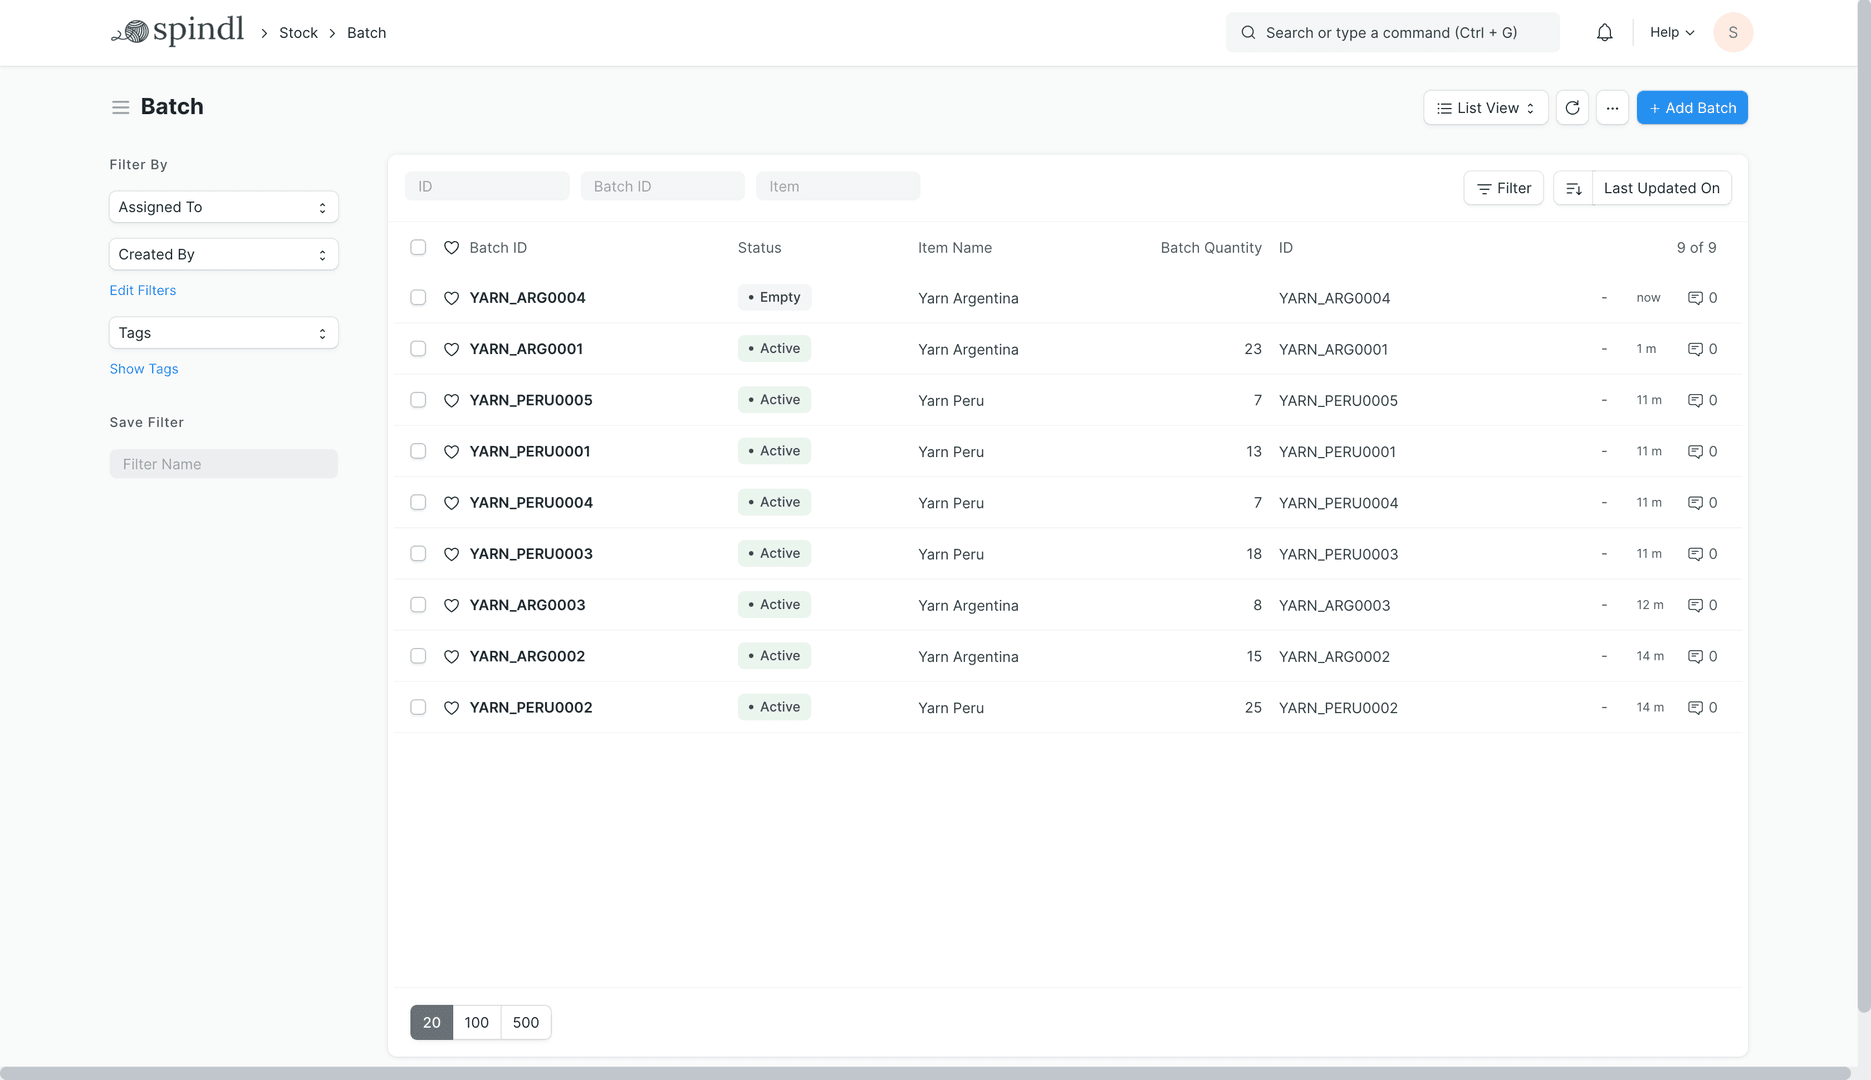Open the Help menu
The image size is (1871, 1080).
tap(1671, 33)
